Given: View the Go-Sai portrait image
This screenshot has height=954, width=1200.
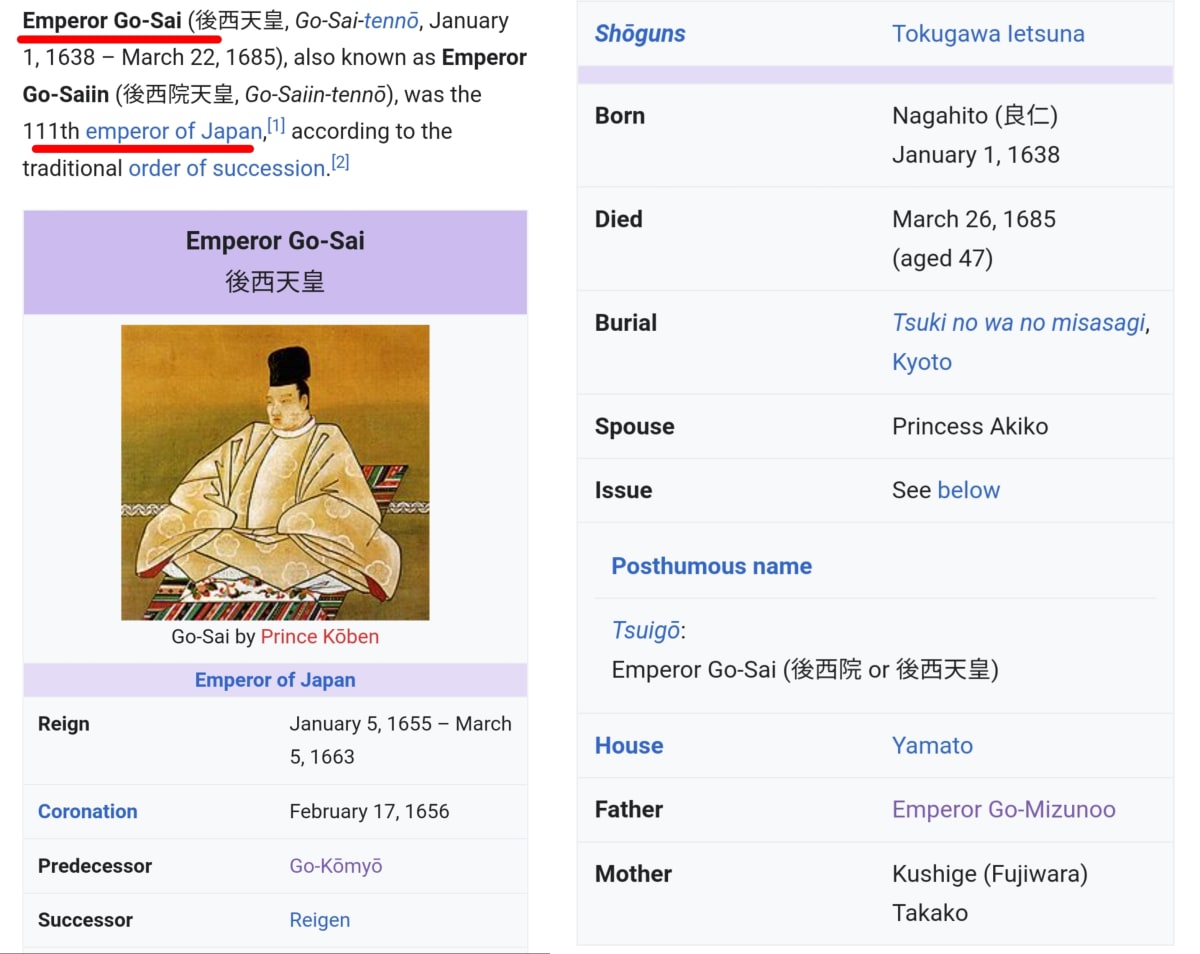Looking at the screenshot, I should pyautogui.click(x=275, y=472).
